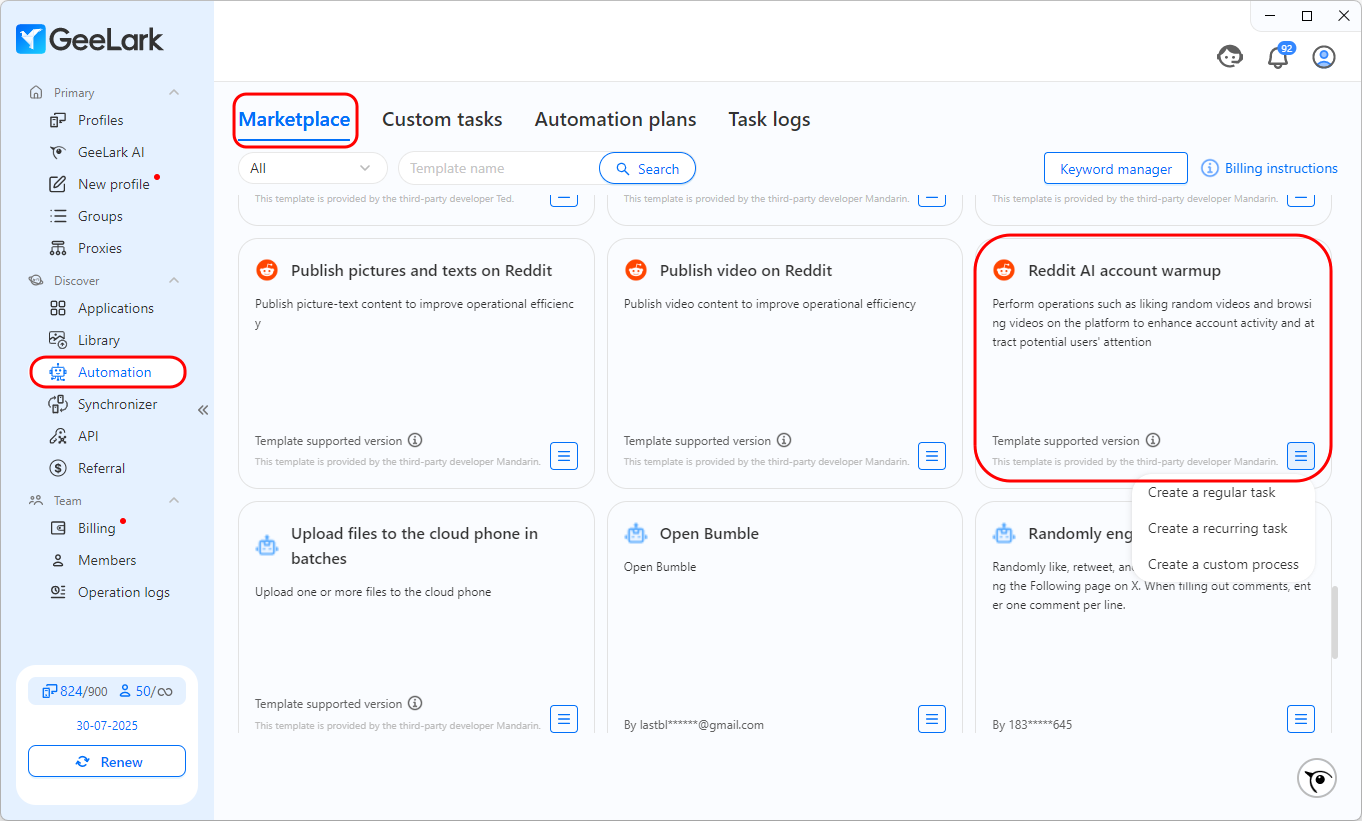This screenshot has width=1362, height=821.
Task: Open menu for the Randomly engage card
Action: point(1301,719)
